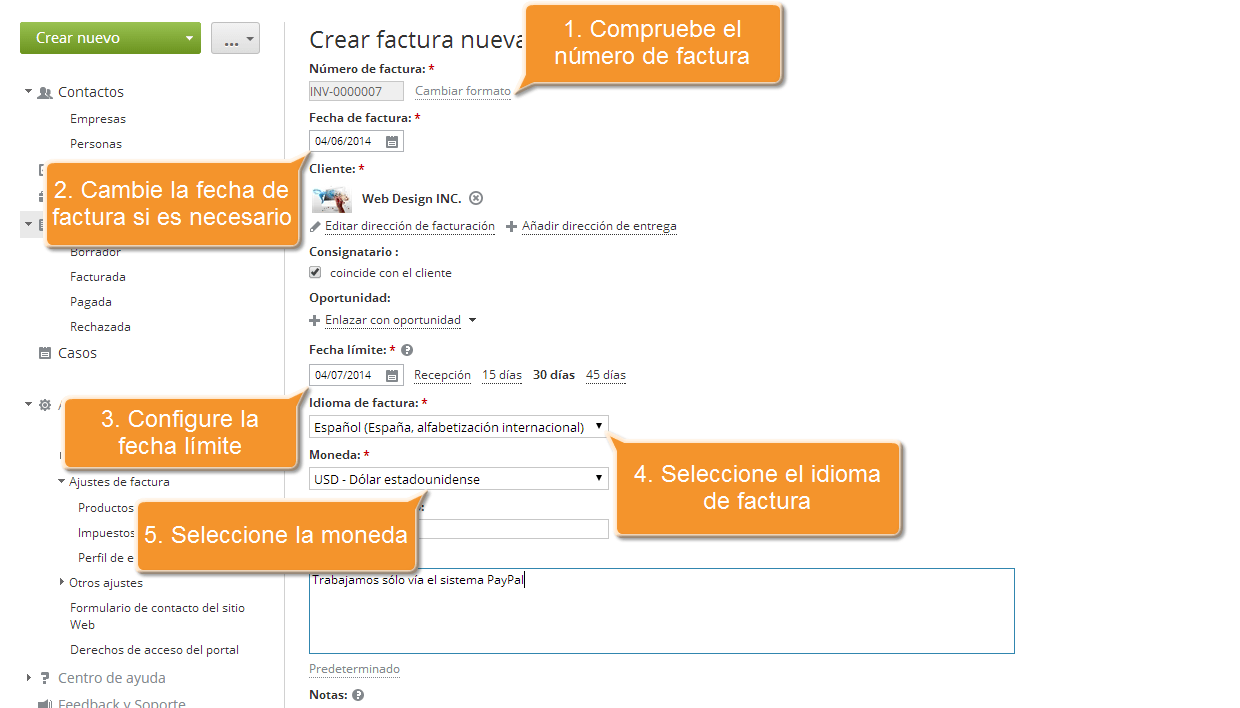Click Enlazar con oportunidad link
1240x708 pixels.
click(393, 320)
